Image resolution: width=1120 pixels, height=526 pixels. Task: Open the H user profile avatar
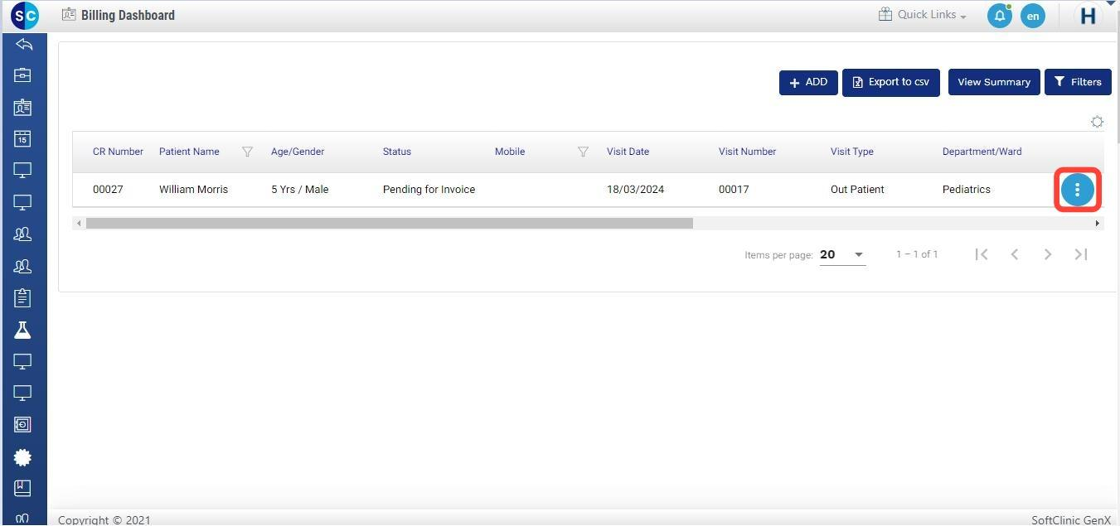click(x=1087, y=16)
